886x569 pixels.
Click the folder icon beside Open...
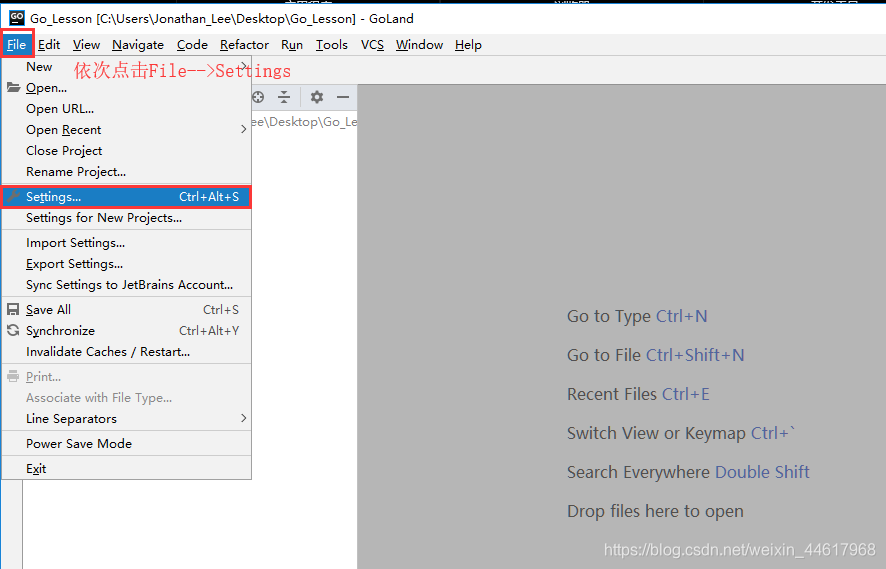tap(13, 88)
